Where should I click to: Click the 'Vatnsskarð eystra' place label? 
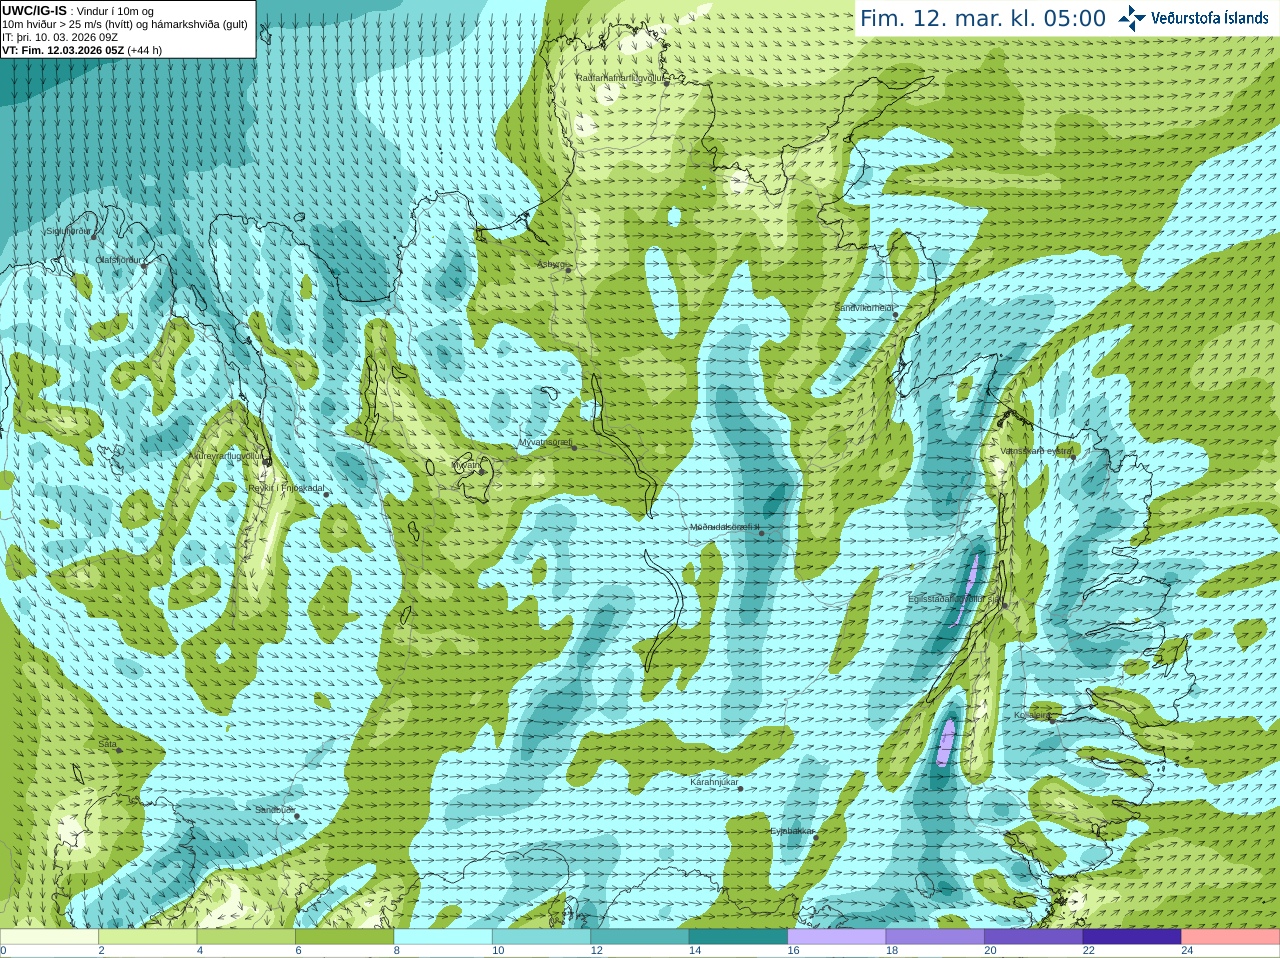point(1036,451)
